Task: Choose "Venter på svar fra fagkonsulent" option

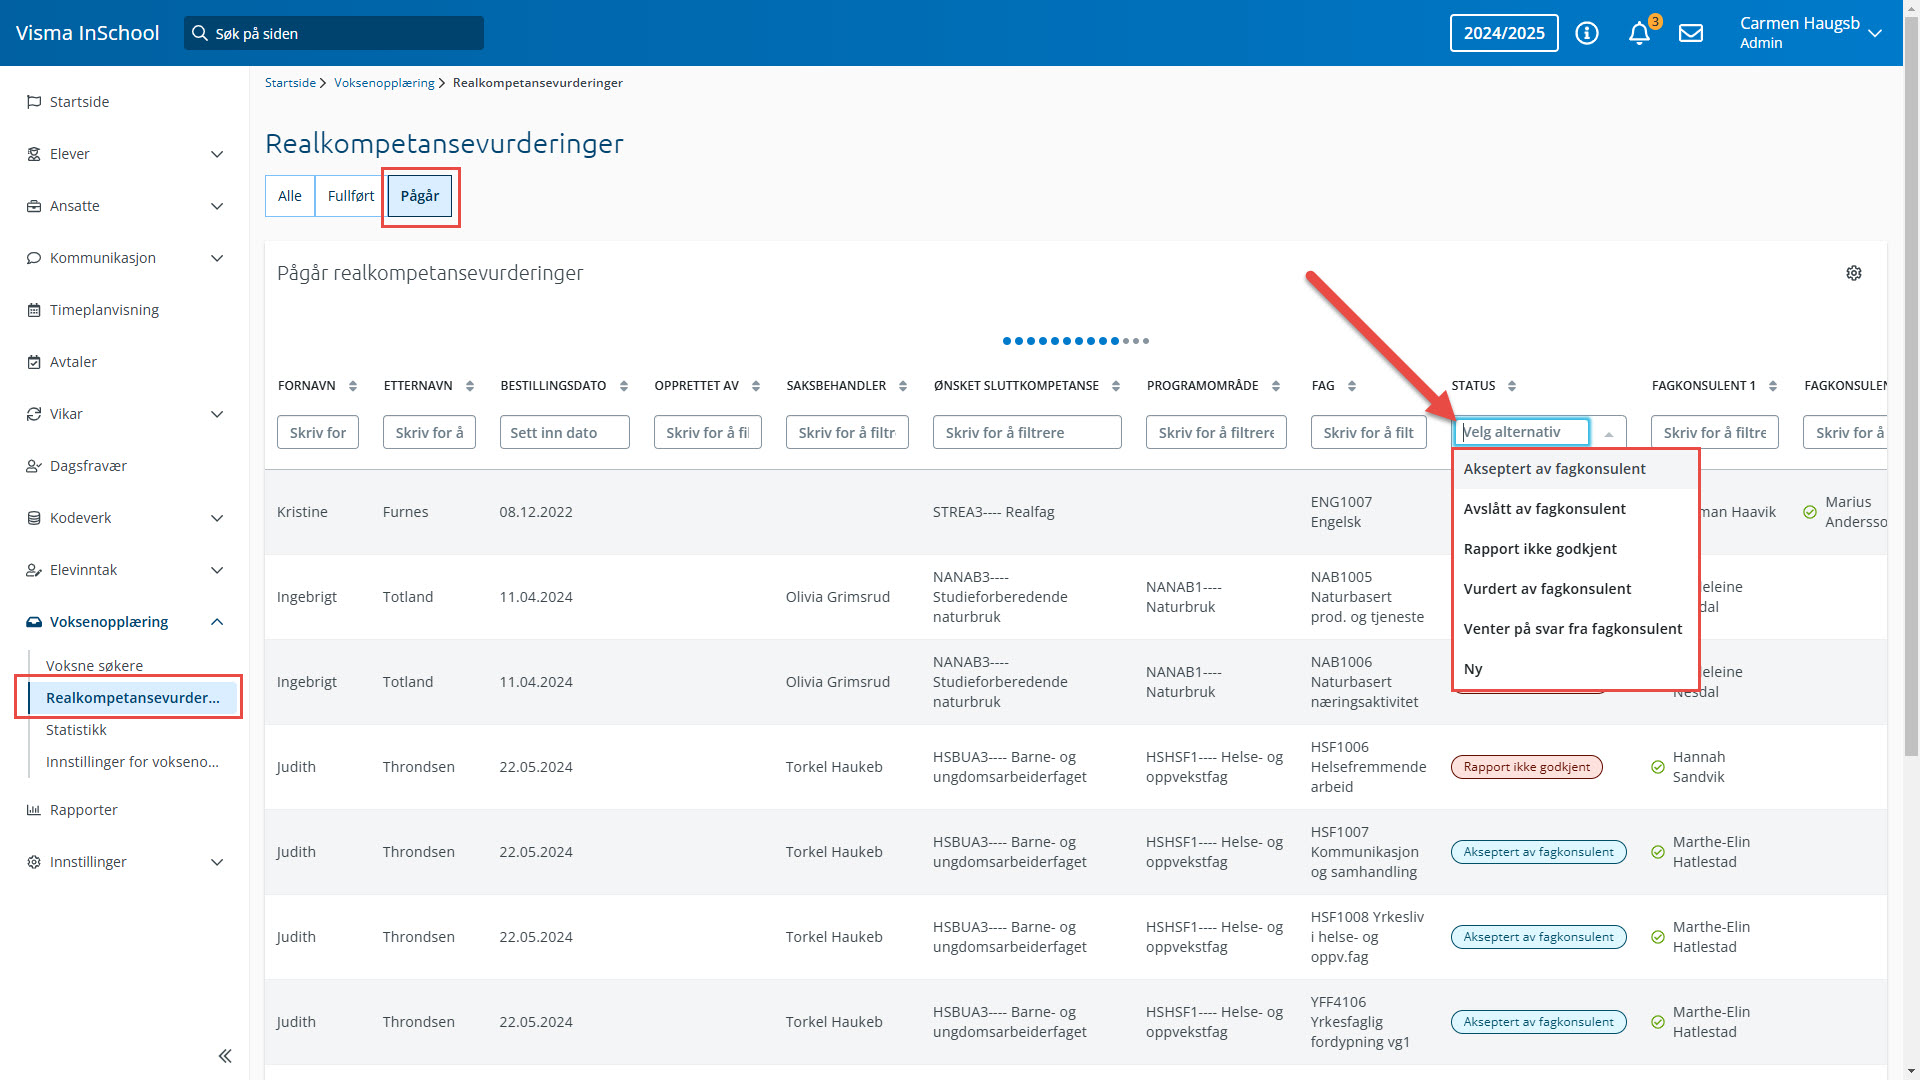Action: click(1572, 629)
